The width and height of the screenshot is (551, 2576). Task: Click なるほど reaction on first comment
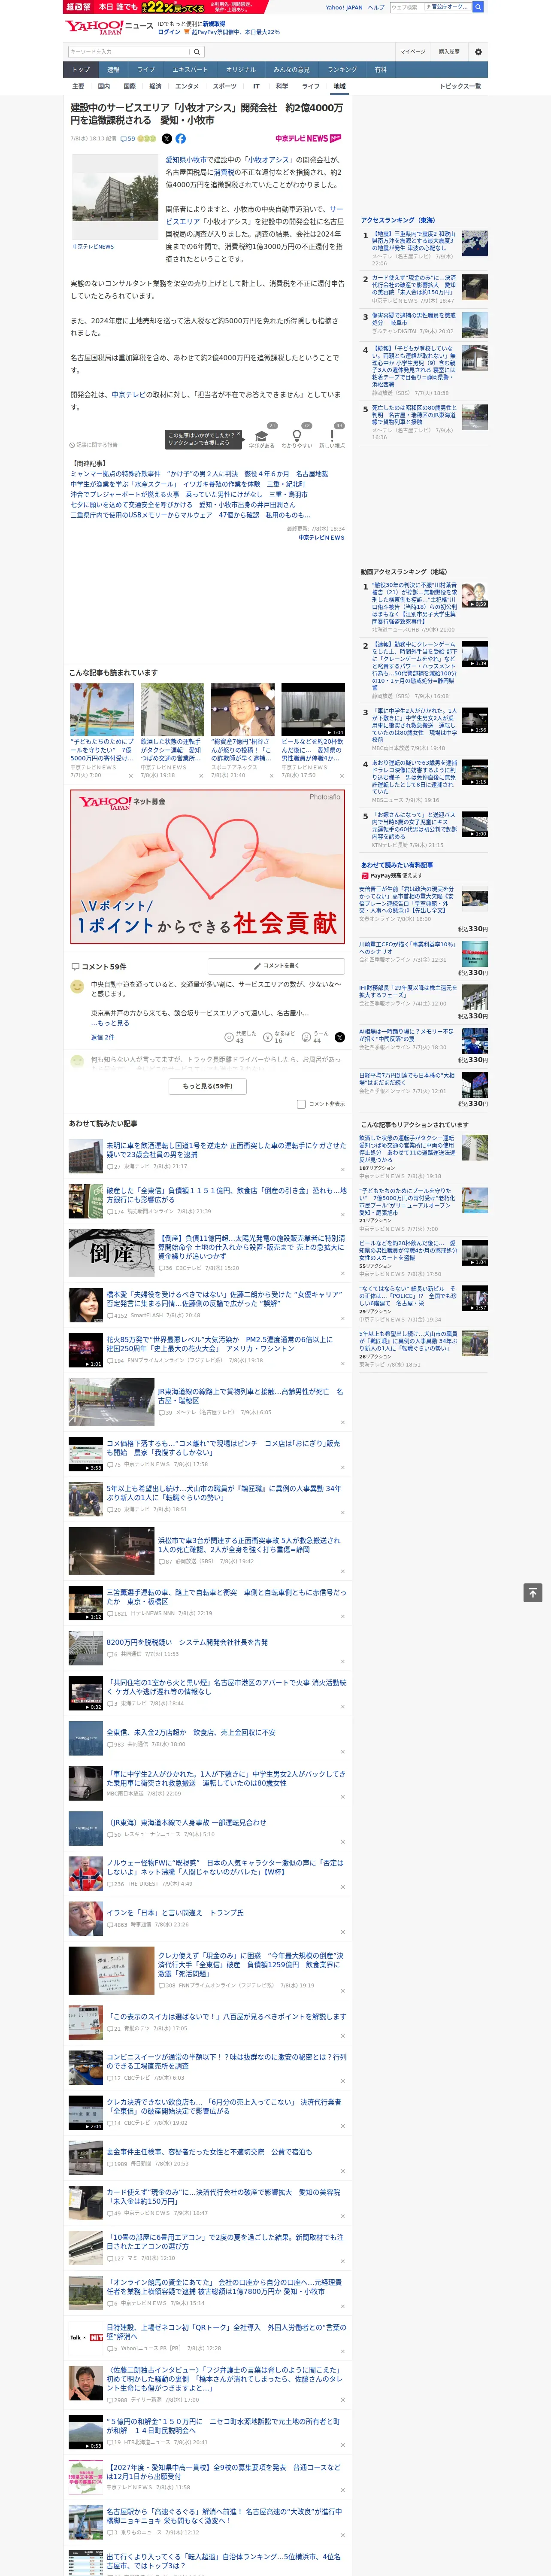(x=279, y=1037)
